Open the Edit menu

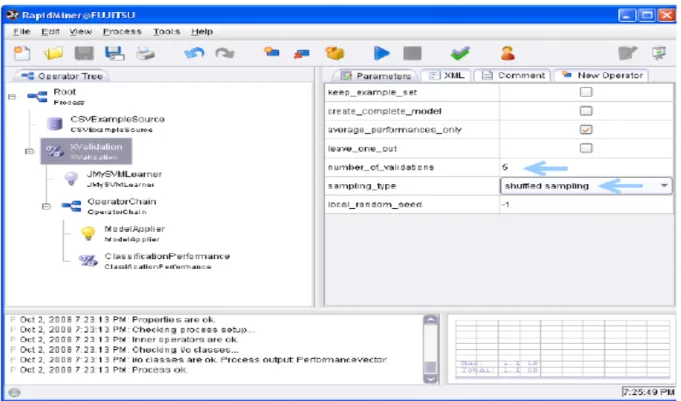tap(50, 31)
